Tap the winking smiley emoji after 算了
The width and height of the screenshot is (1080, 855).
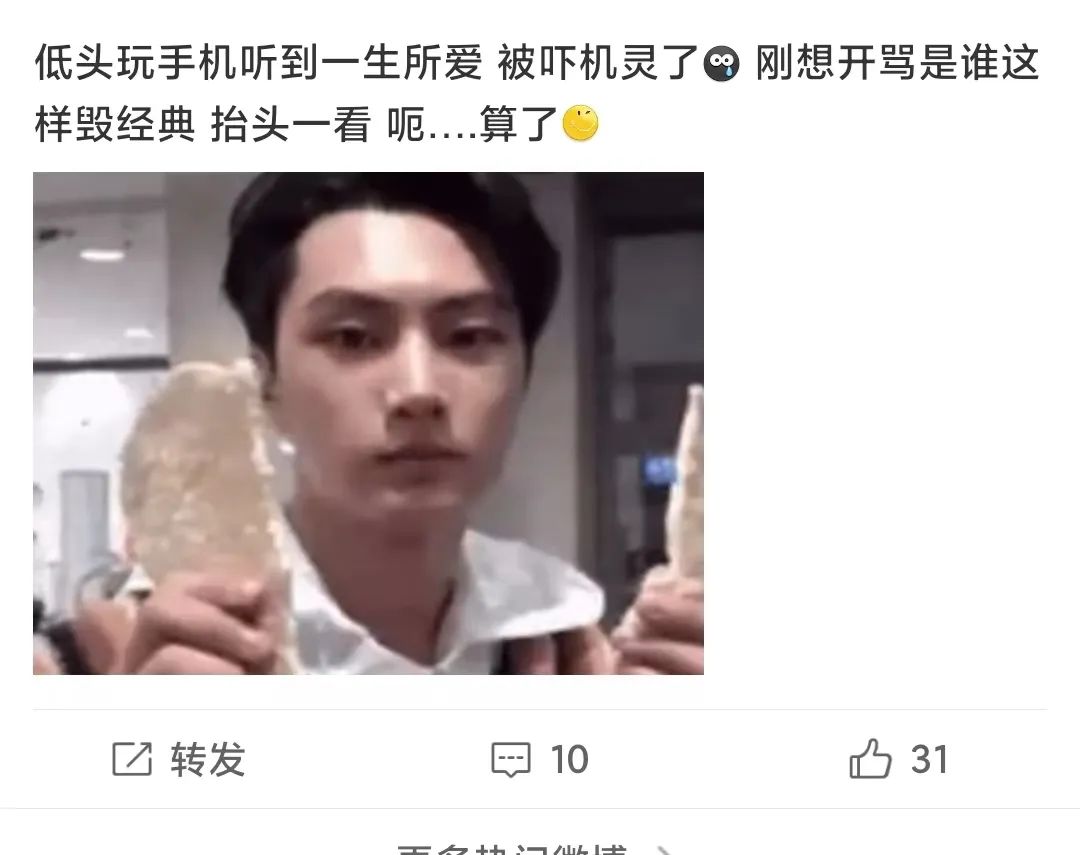click(581, 124)
